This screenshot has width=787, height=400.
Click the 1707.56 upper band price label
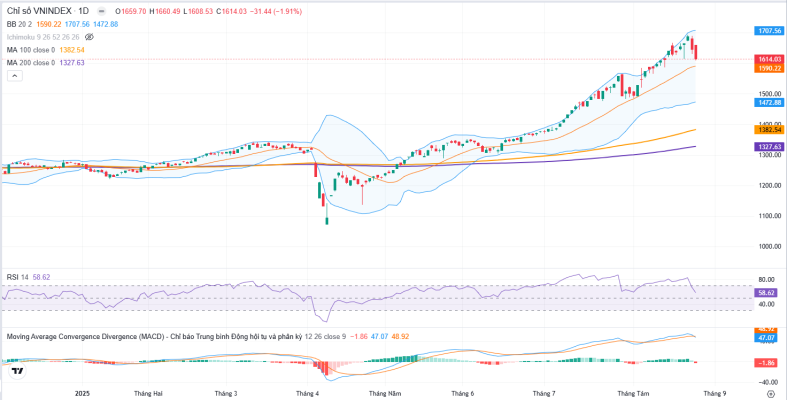point(770,31)
